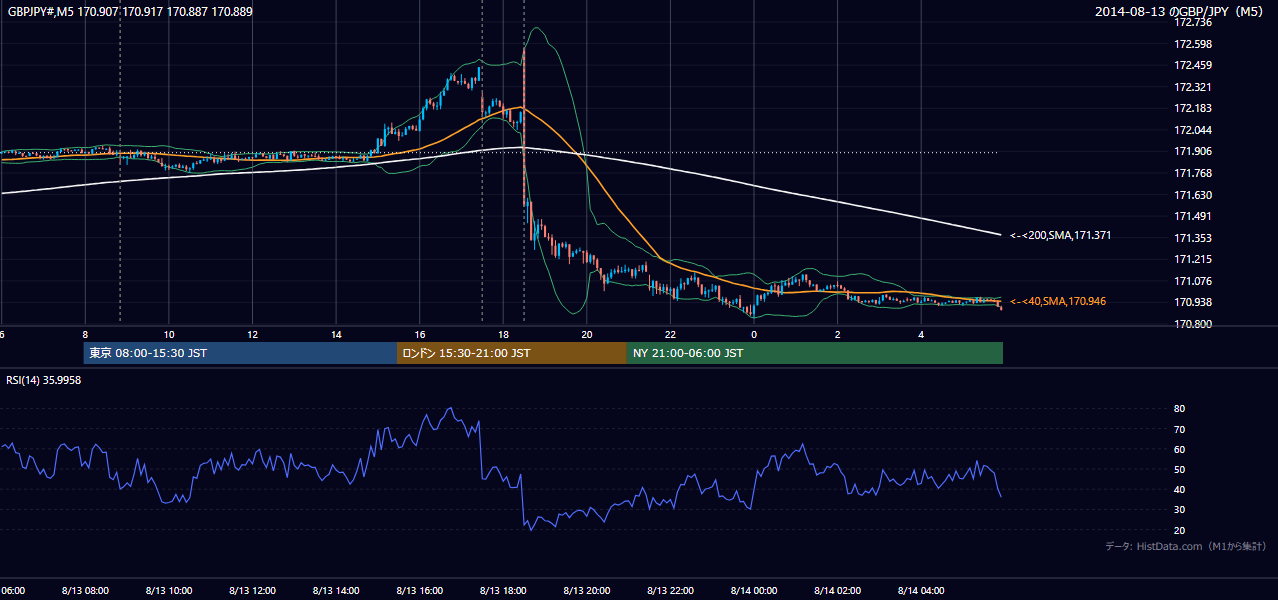Click hour label 16 under the price chart

[420, 334]
